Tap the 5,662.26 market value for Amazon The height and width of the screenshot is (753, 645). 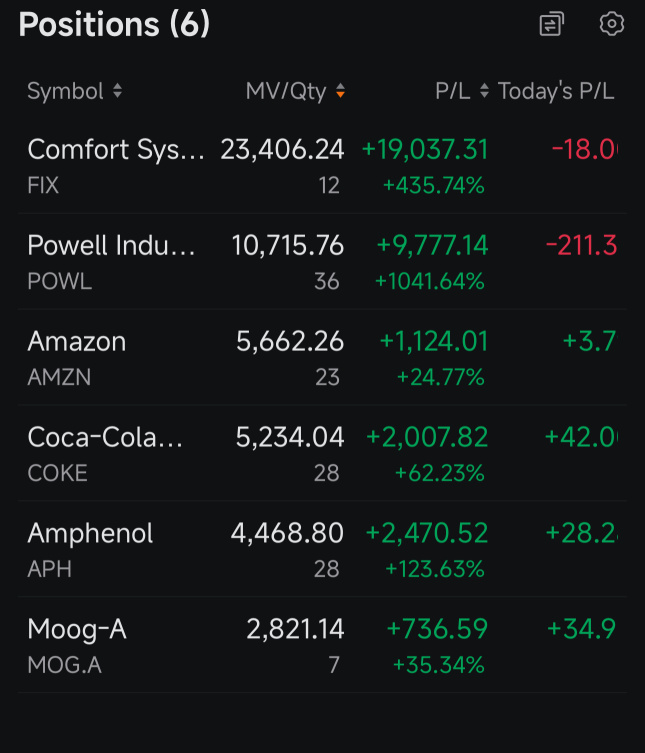click(x=290, y=341)
